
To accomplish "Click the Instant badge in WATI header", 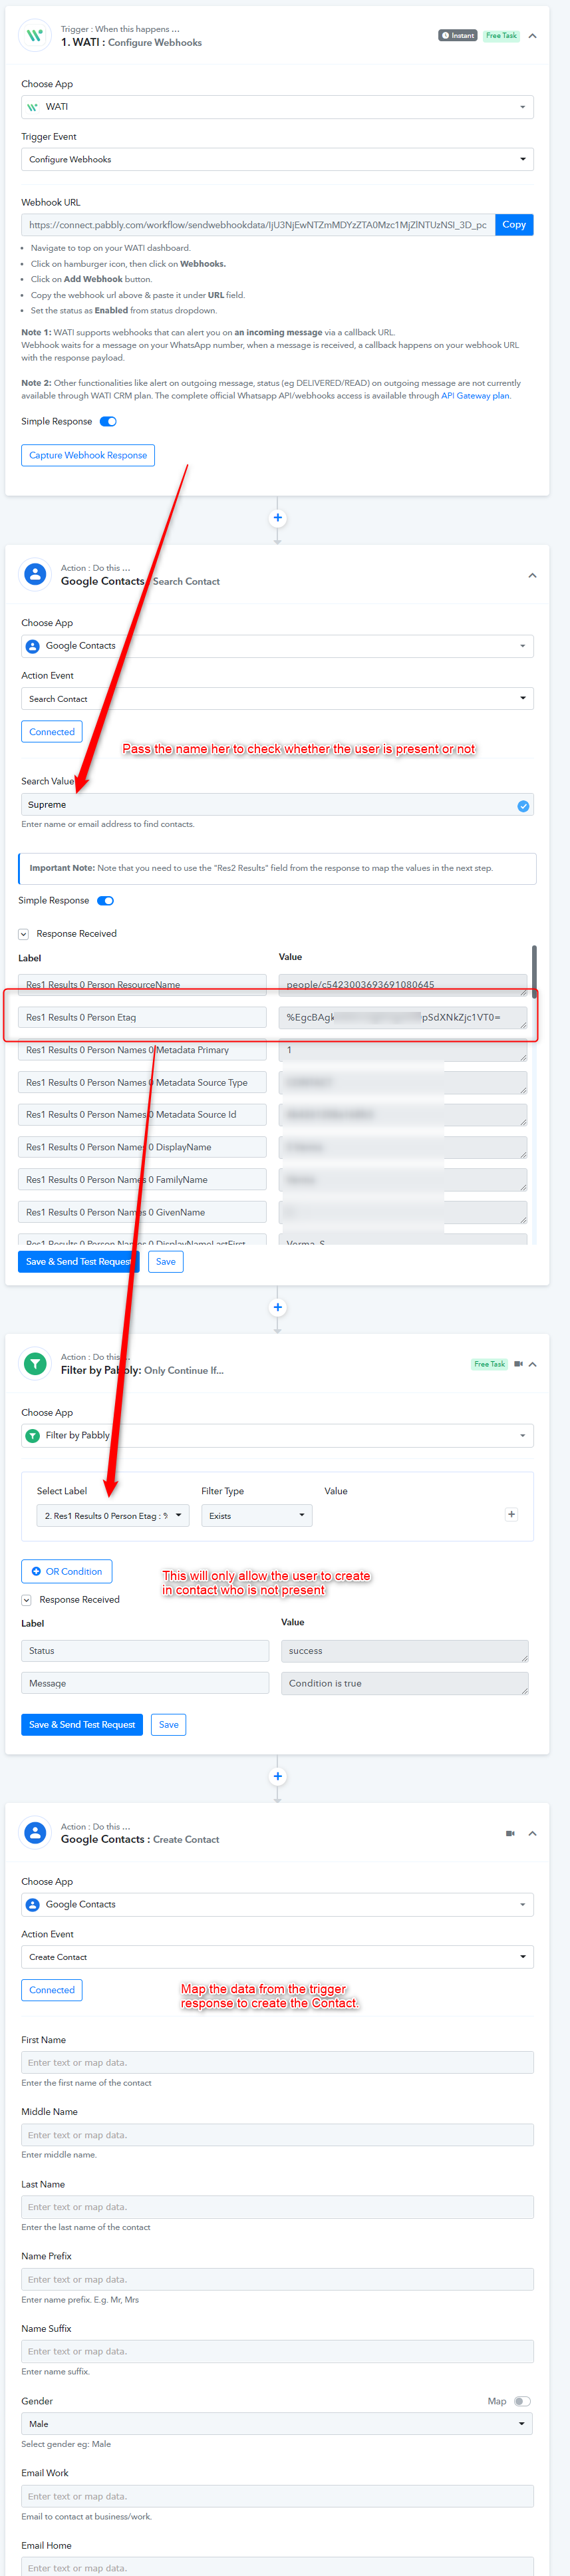I will coord(458,36).
